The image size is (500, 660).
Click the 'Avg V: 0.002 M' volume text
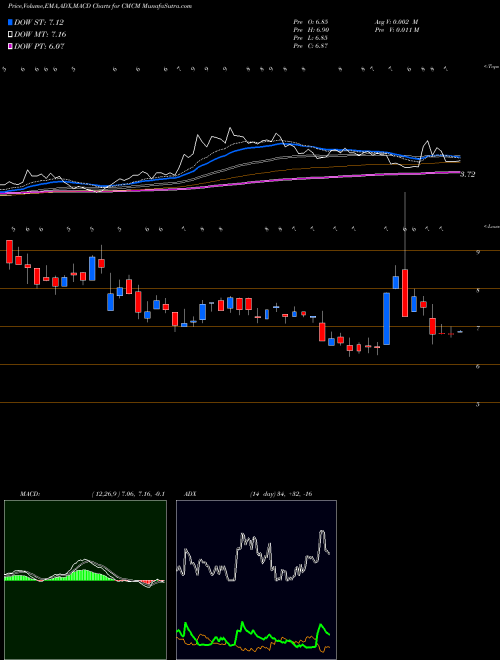click(396, 22)
